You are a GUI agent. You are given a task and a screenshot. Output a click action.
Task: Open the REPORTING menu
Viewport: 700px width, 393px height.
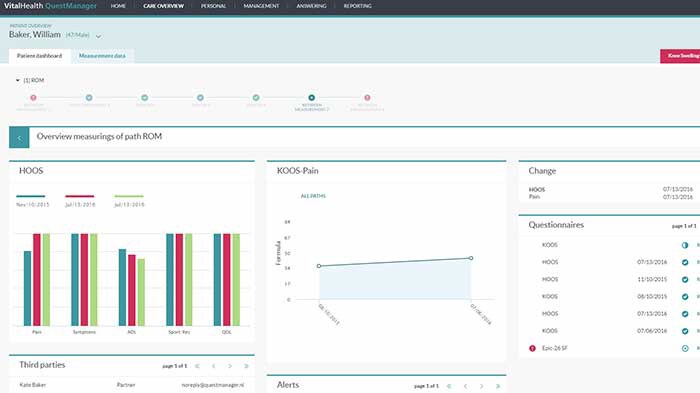pyautogui.click(x=358, y=6)
